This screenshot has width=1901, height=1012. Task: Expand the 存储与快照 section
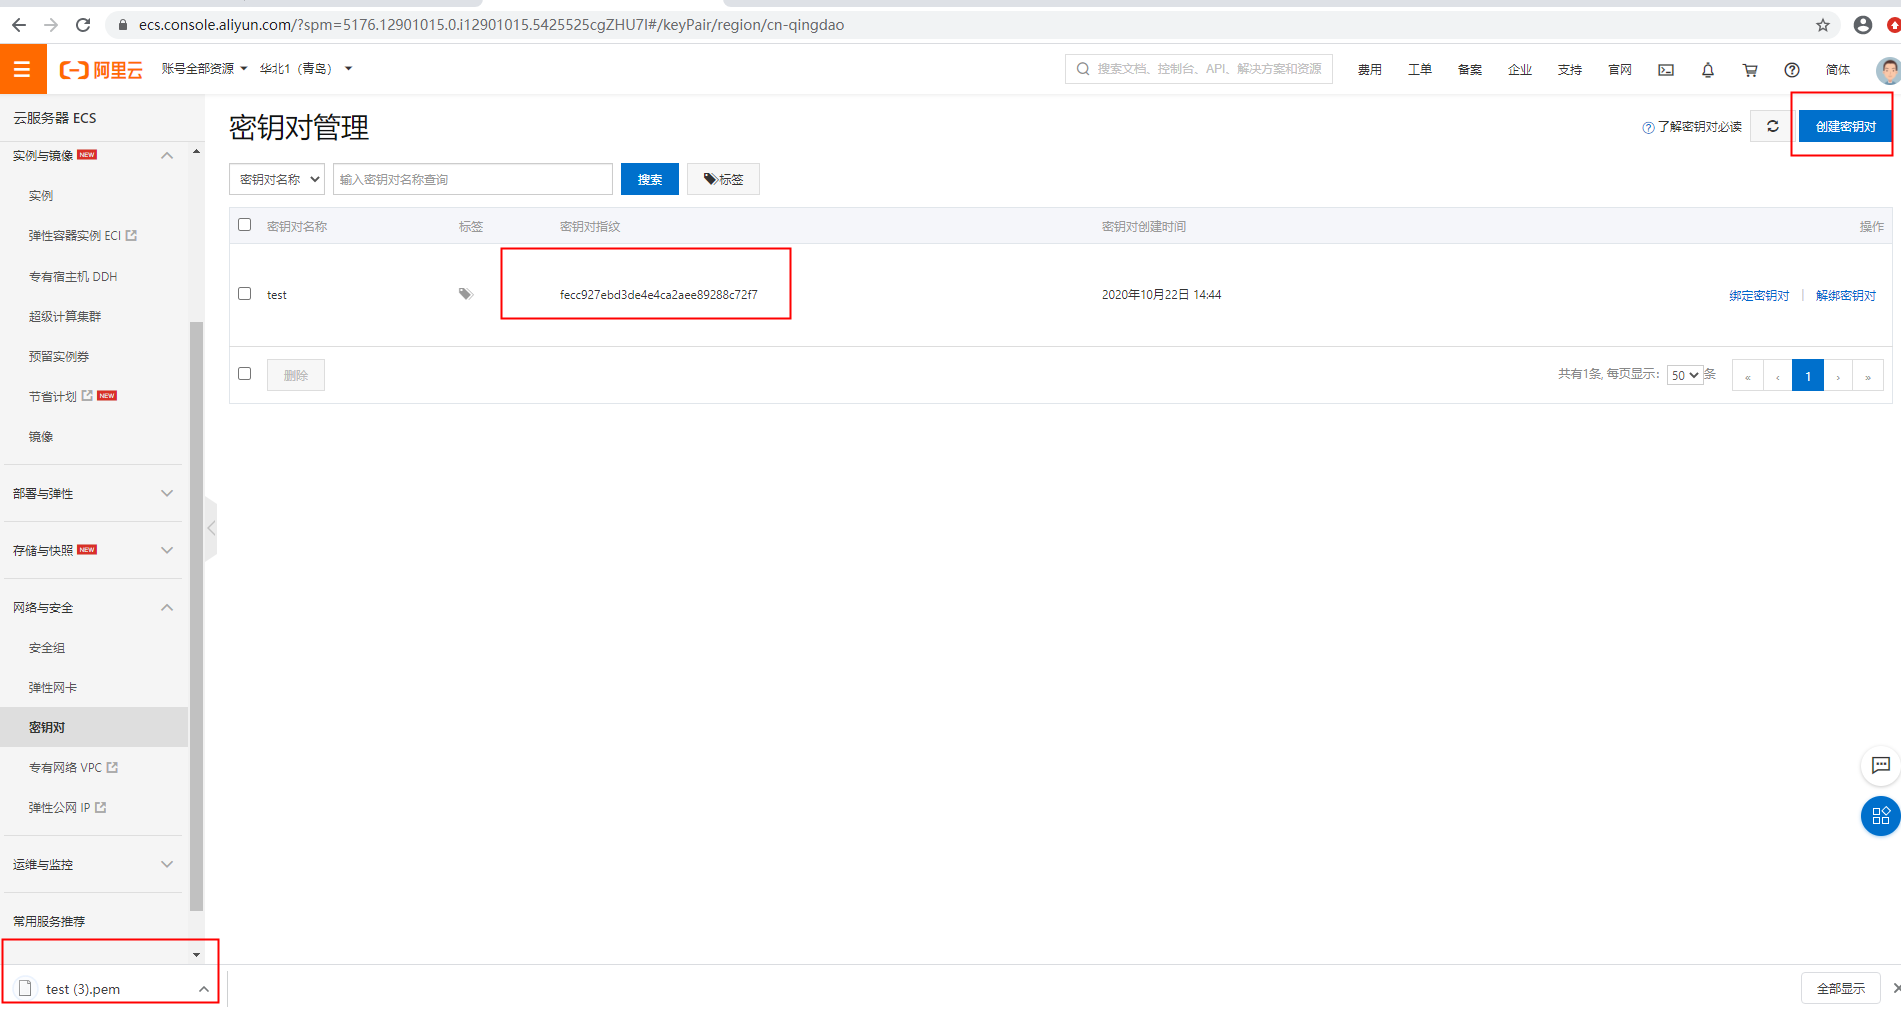click(167, 550)
